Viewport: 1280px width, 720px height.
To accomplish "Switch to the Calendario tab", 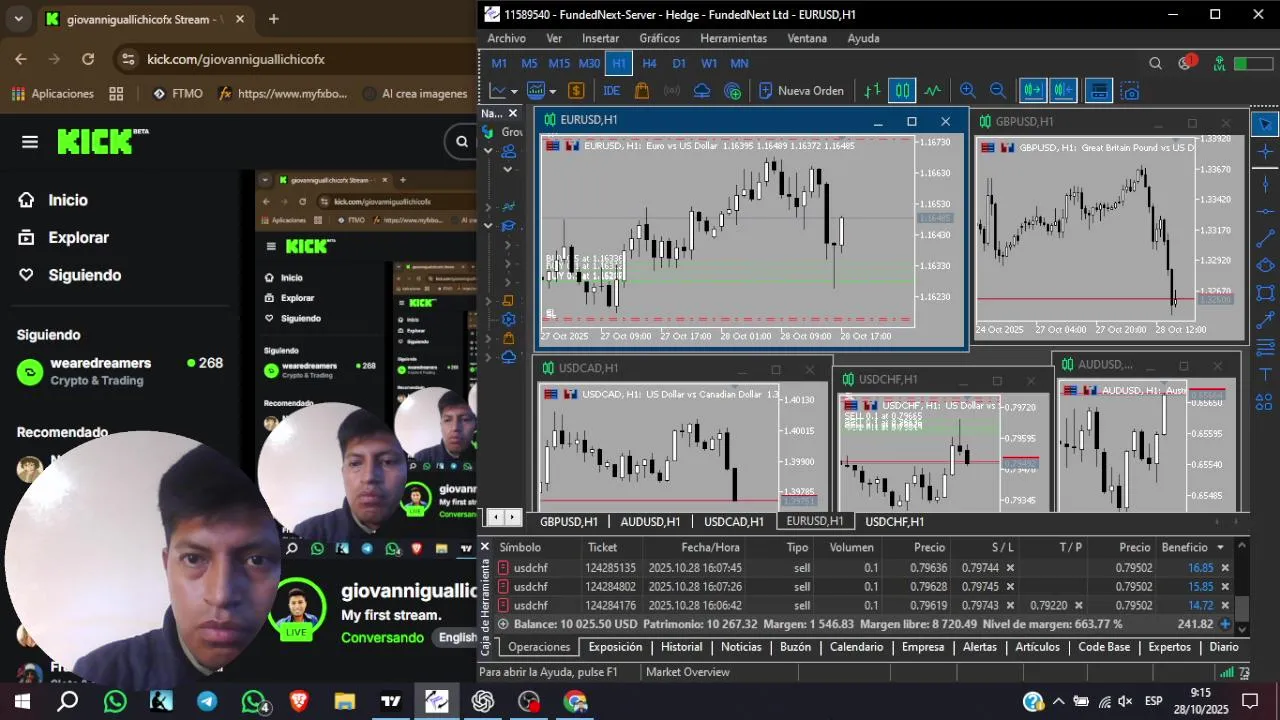I will coord(856,647).
